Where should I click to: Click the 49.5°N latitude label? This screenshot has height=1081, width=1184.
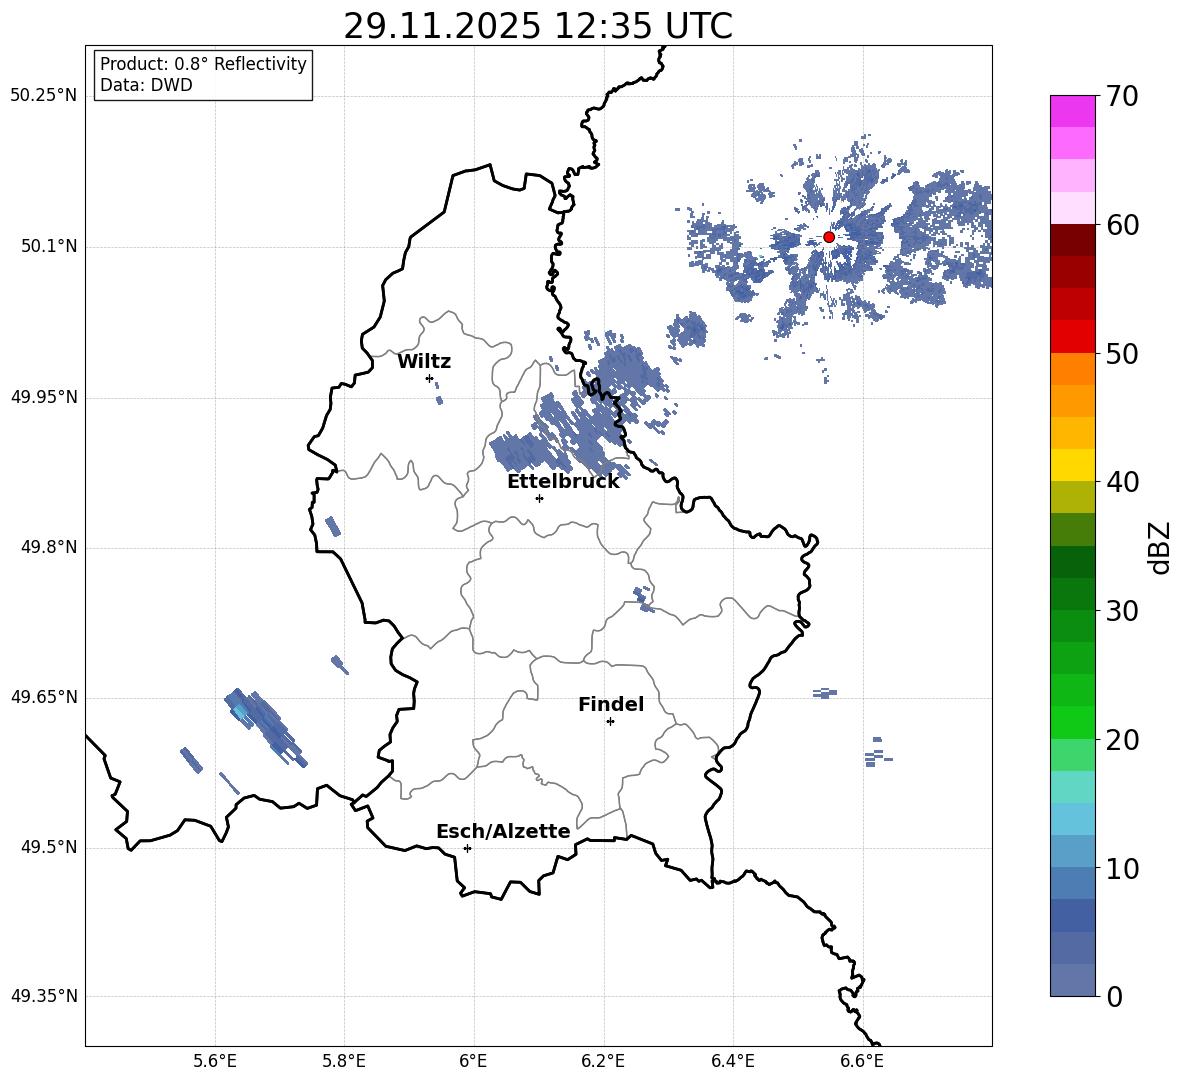coord(49,847)
